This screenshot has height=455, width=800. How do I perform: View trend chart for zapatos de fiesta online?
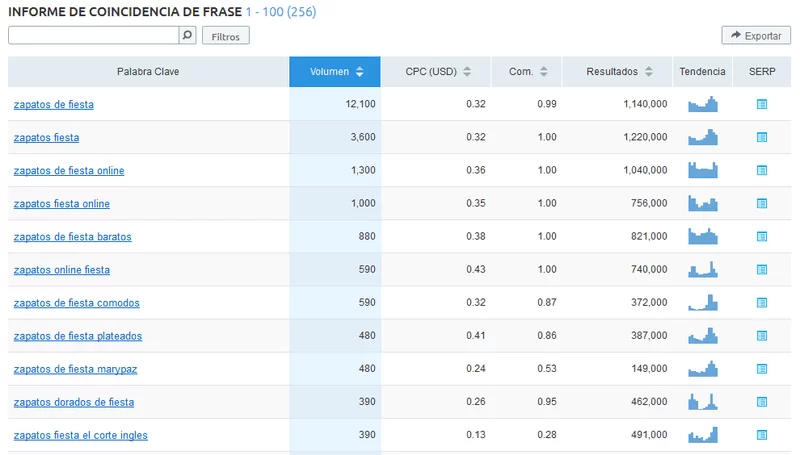[x=703, y=170]
